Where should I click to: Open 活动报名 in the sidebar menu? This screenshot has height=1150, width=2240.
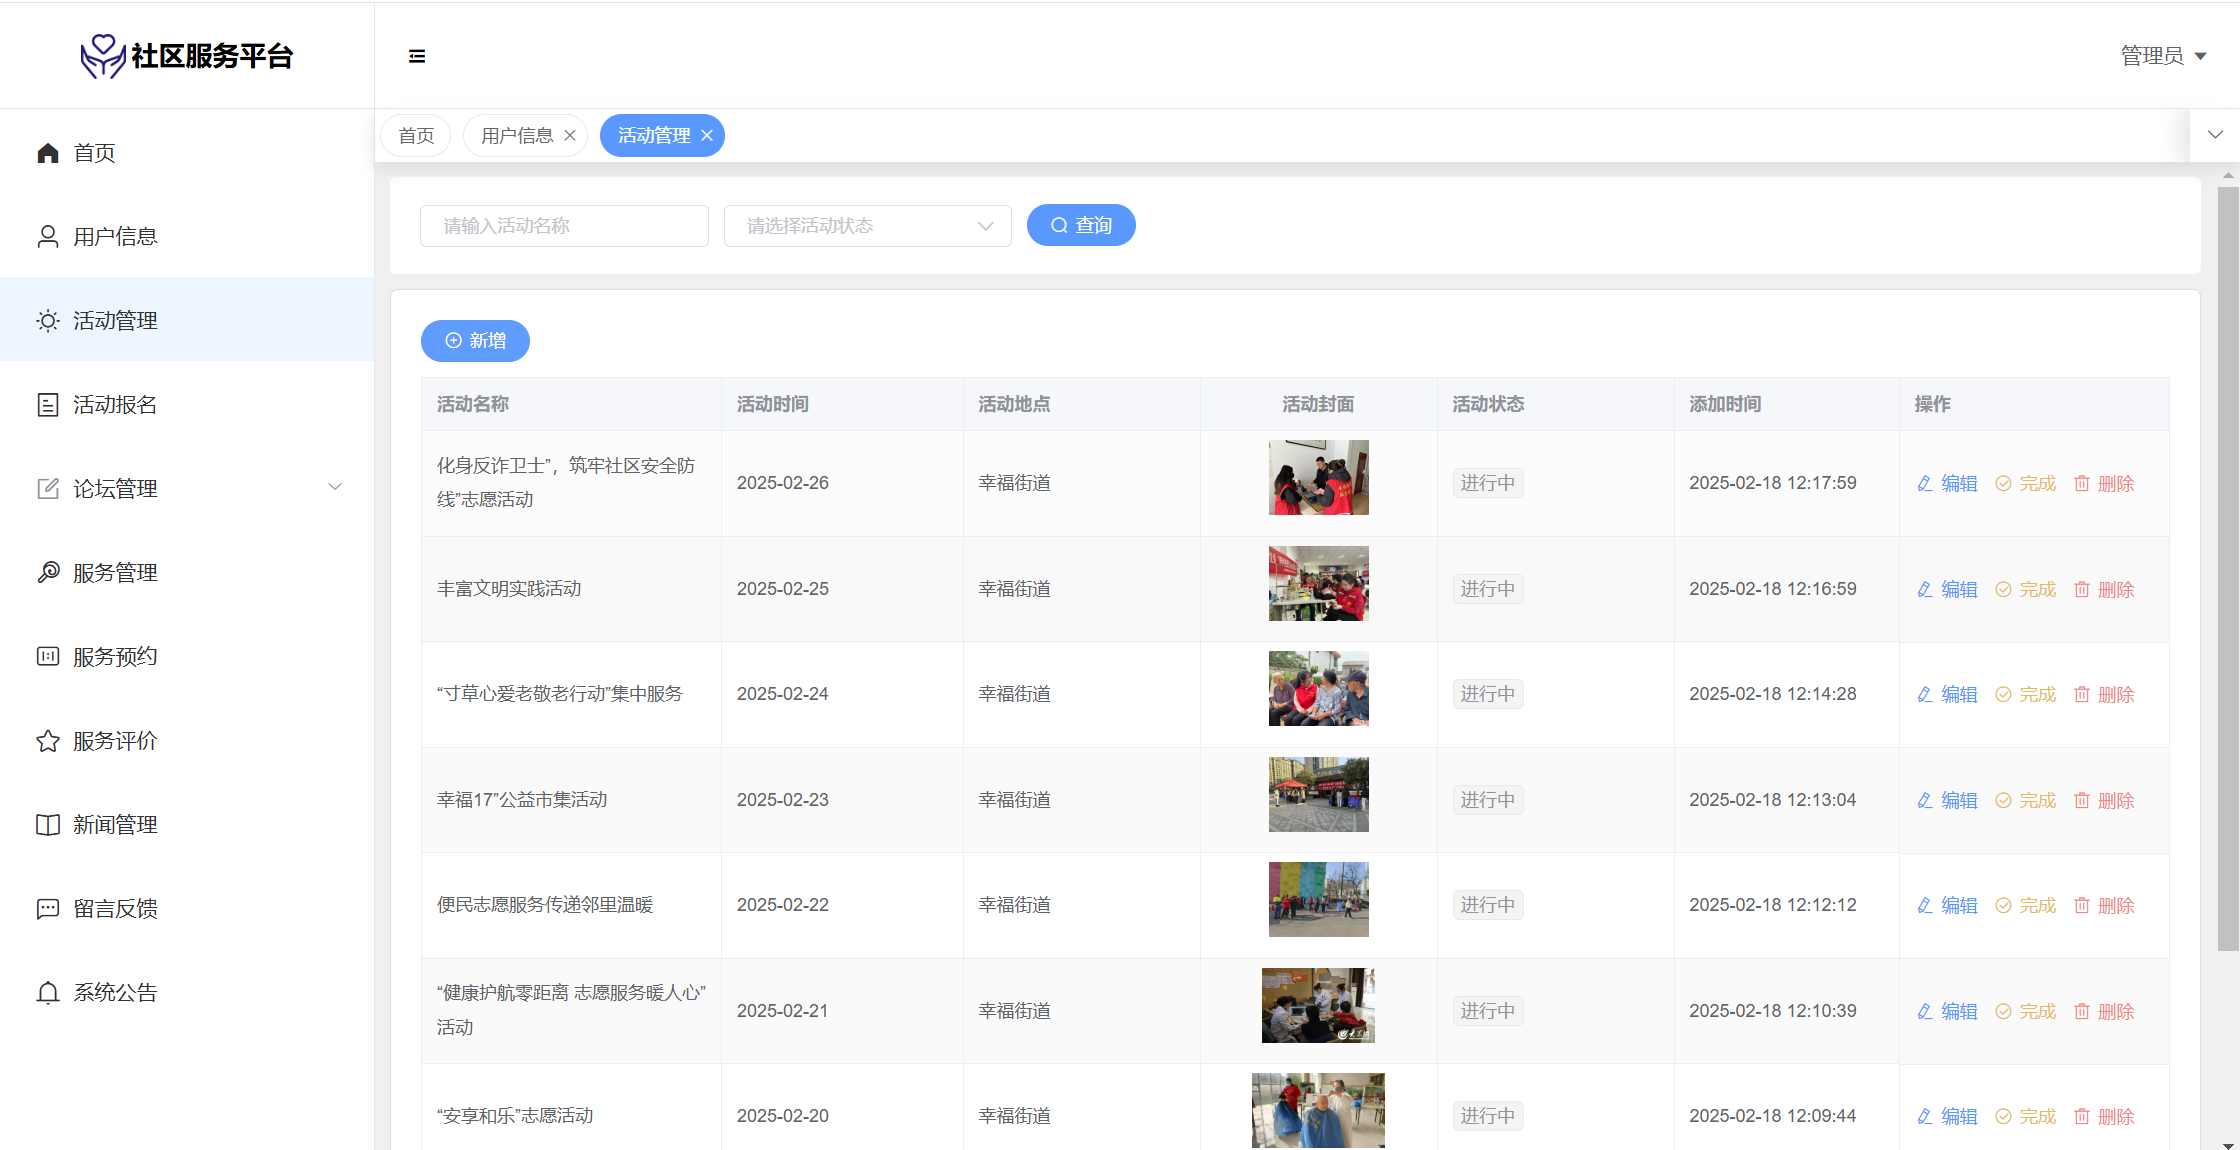[115, 405]
